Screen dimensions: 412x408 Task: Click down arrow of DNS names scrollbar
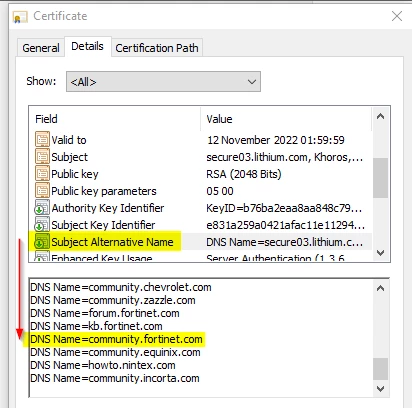click(380, 388)
